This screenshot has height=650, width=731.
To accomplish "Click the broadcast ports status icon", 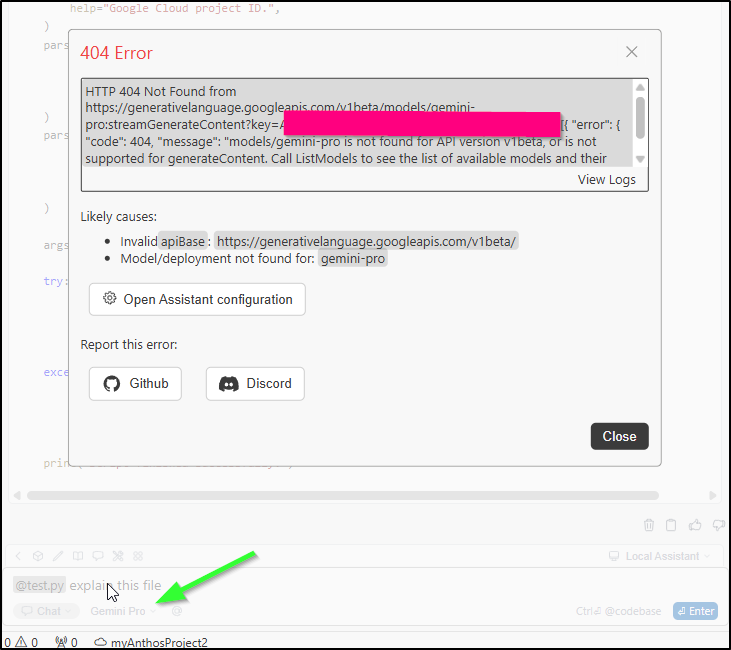I will coord(66,643).
